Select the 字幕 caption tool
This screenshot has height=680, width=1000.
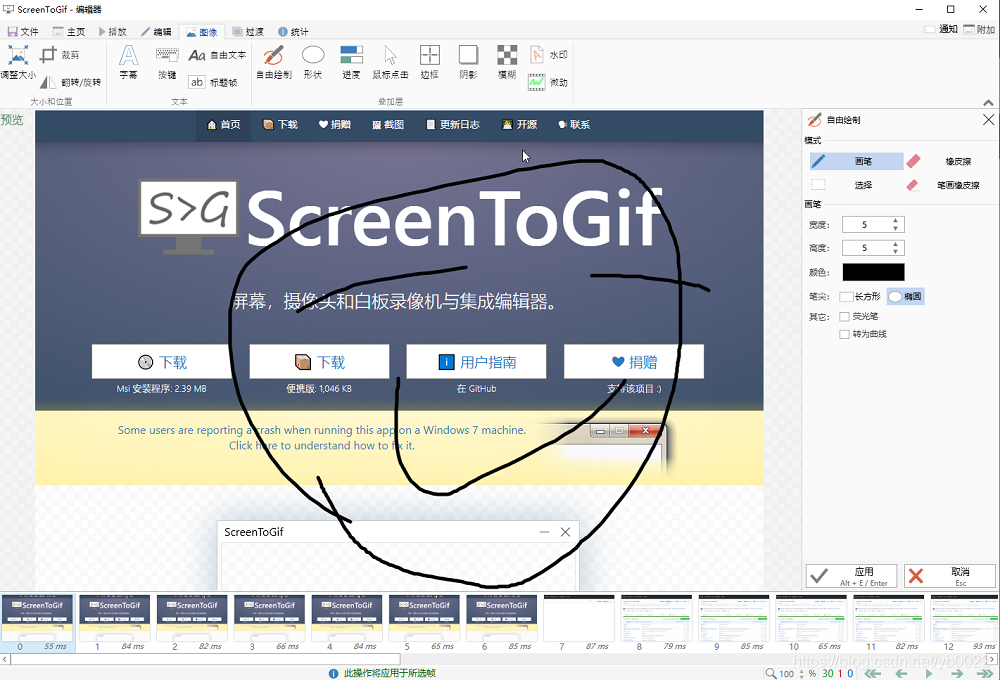128,63
